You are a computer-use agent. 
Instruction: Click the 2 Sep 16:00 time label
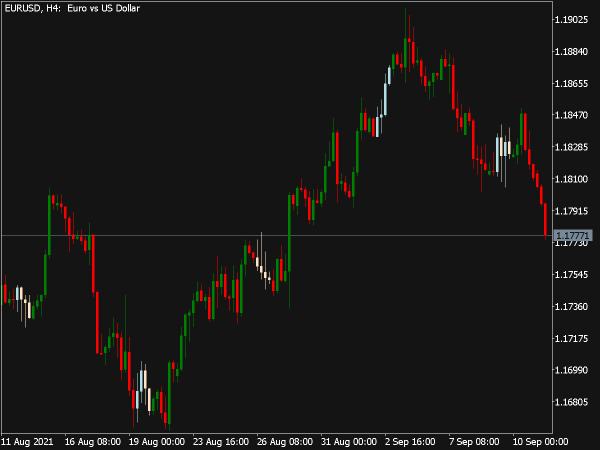411,442
